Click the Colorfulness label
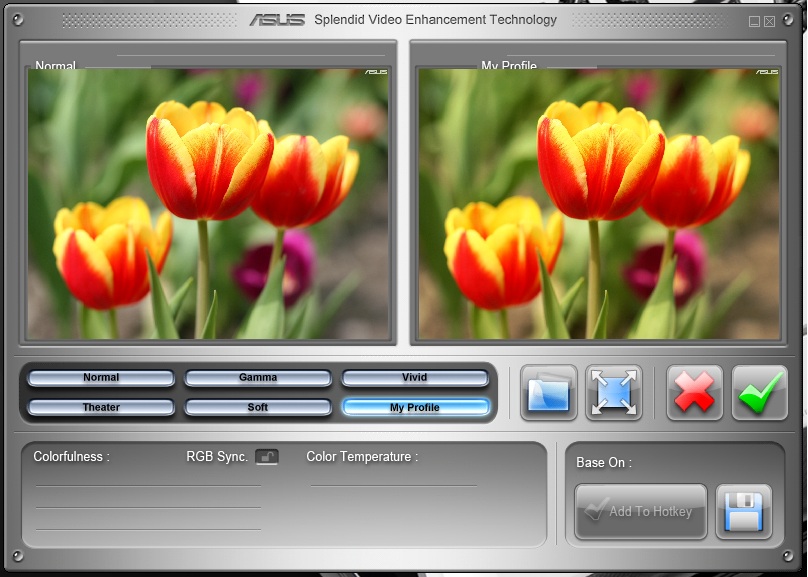 tap(72, 457)
